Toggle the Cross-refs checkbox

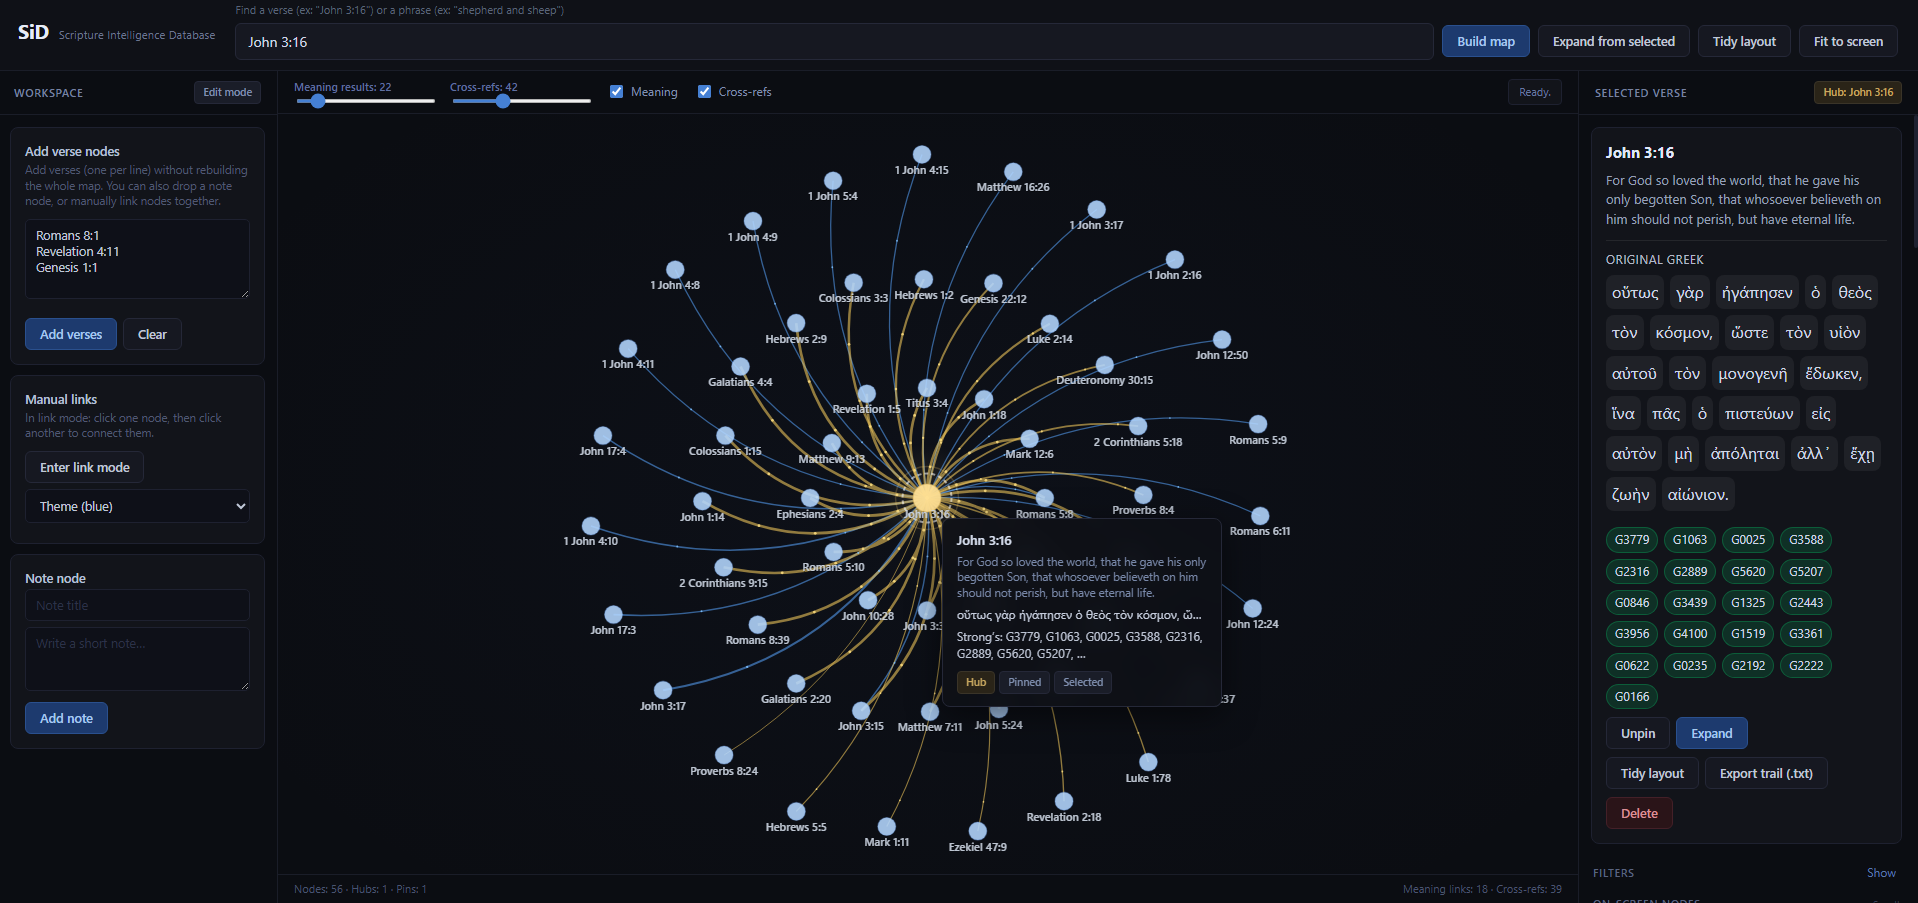(705, 91)
